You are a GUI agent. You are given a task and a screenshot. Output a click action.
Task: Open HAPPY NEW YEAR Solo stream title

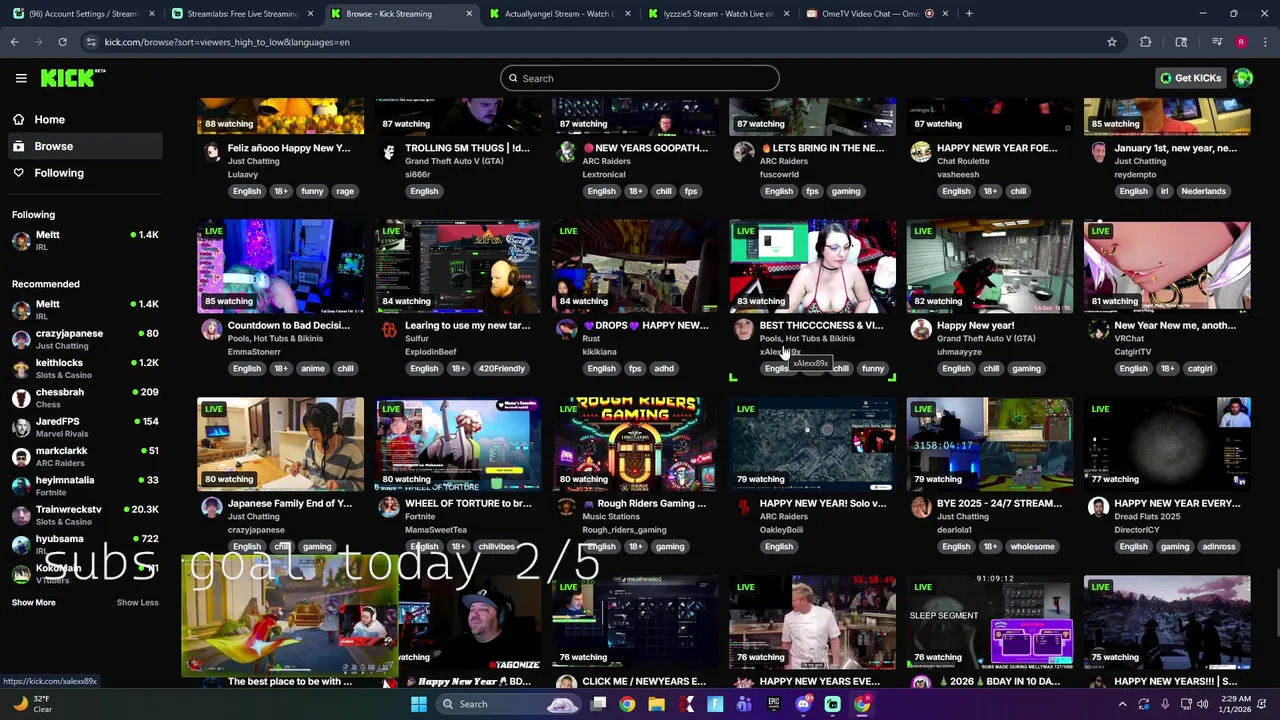(822, 503)
